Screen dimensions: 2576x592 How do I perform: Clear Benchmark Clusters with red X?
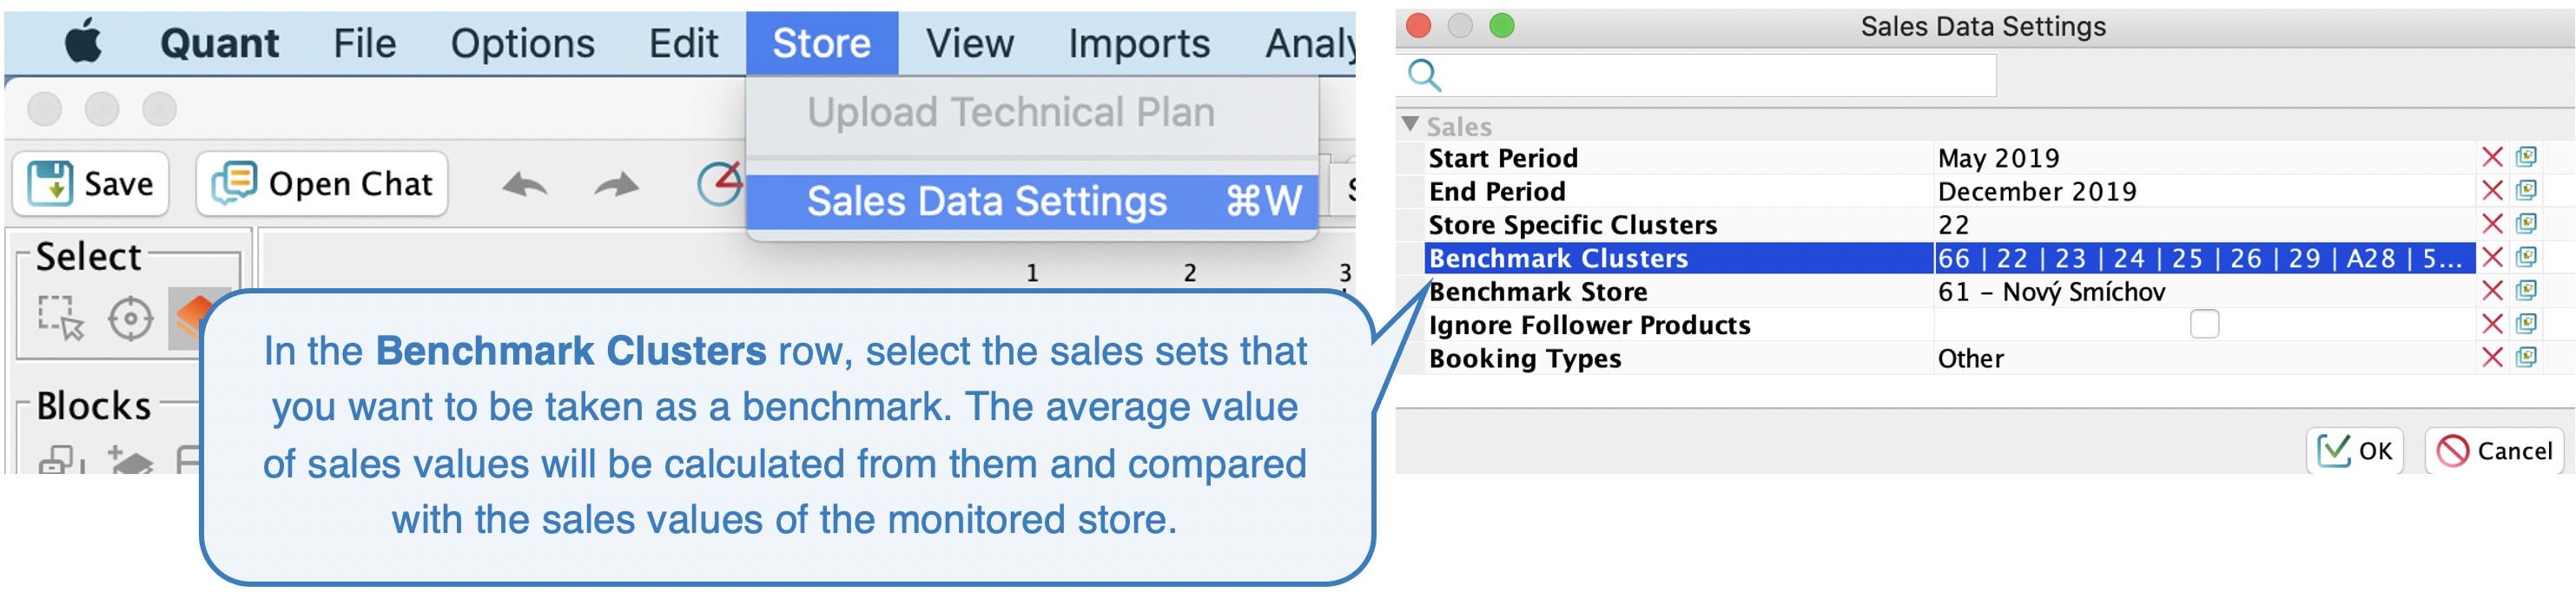pos(2492,257)
